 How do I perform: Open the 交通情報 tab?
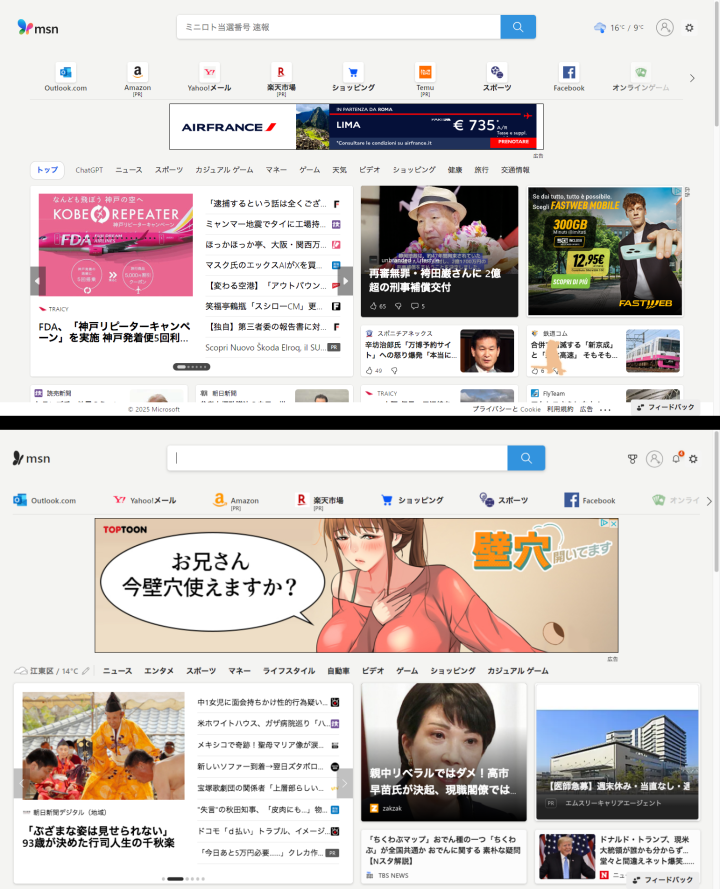pyautogui.click(x=515, y=170)
